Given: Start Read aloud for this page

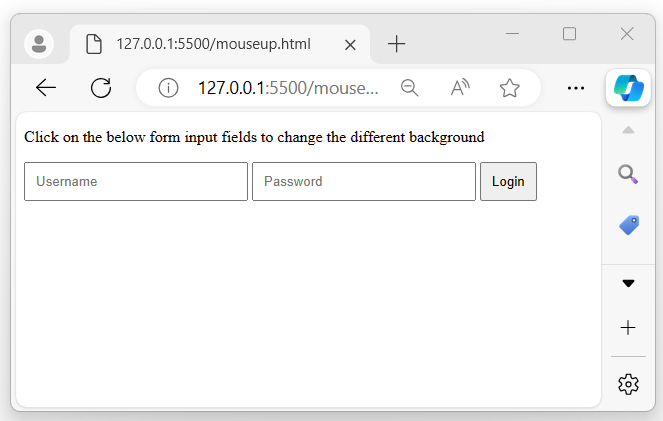Looking at the screenshot, I should point(459,88).
